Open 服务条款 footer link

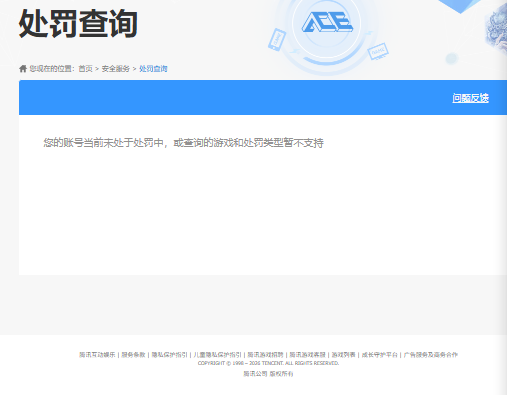point(133,355)
